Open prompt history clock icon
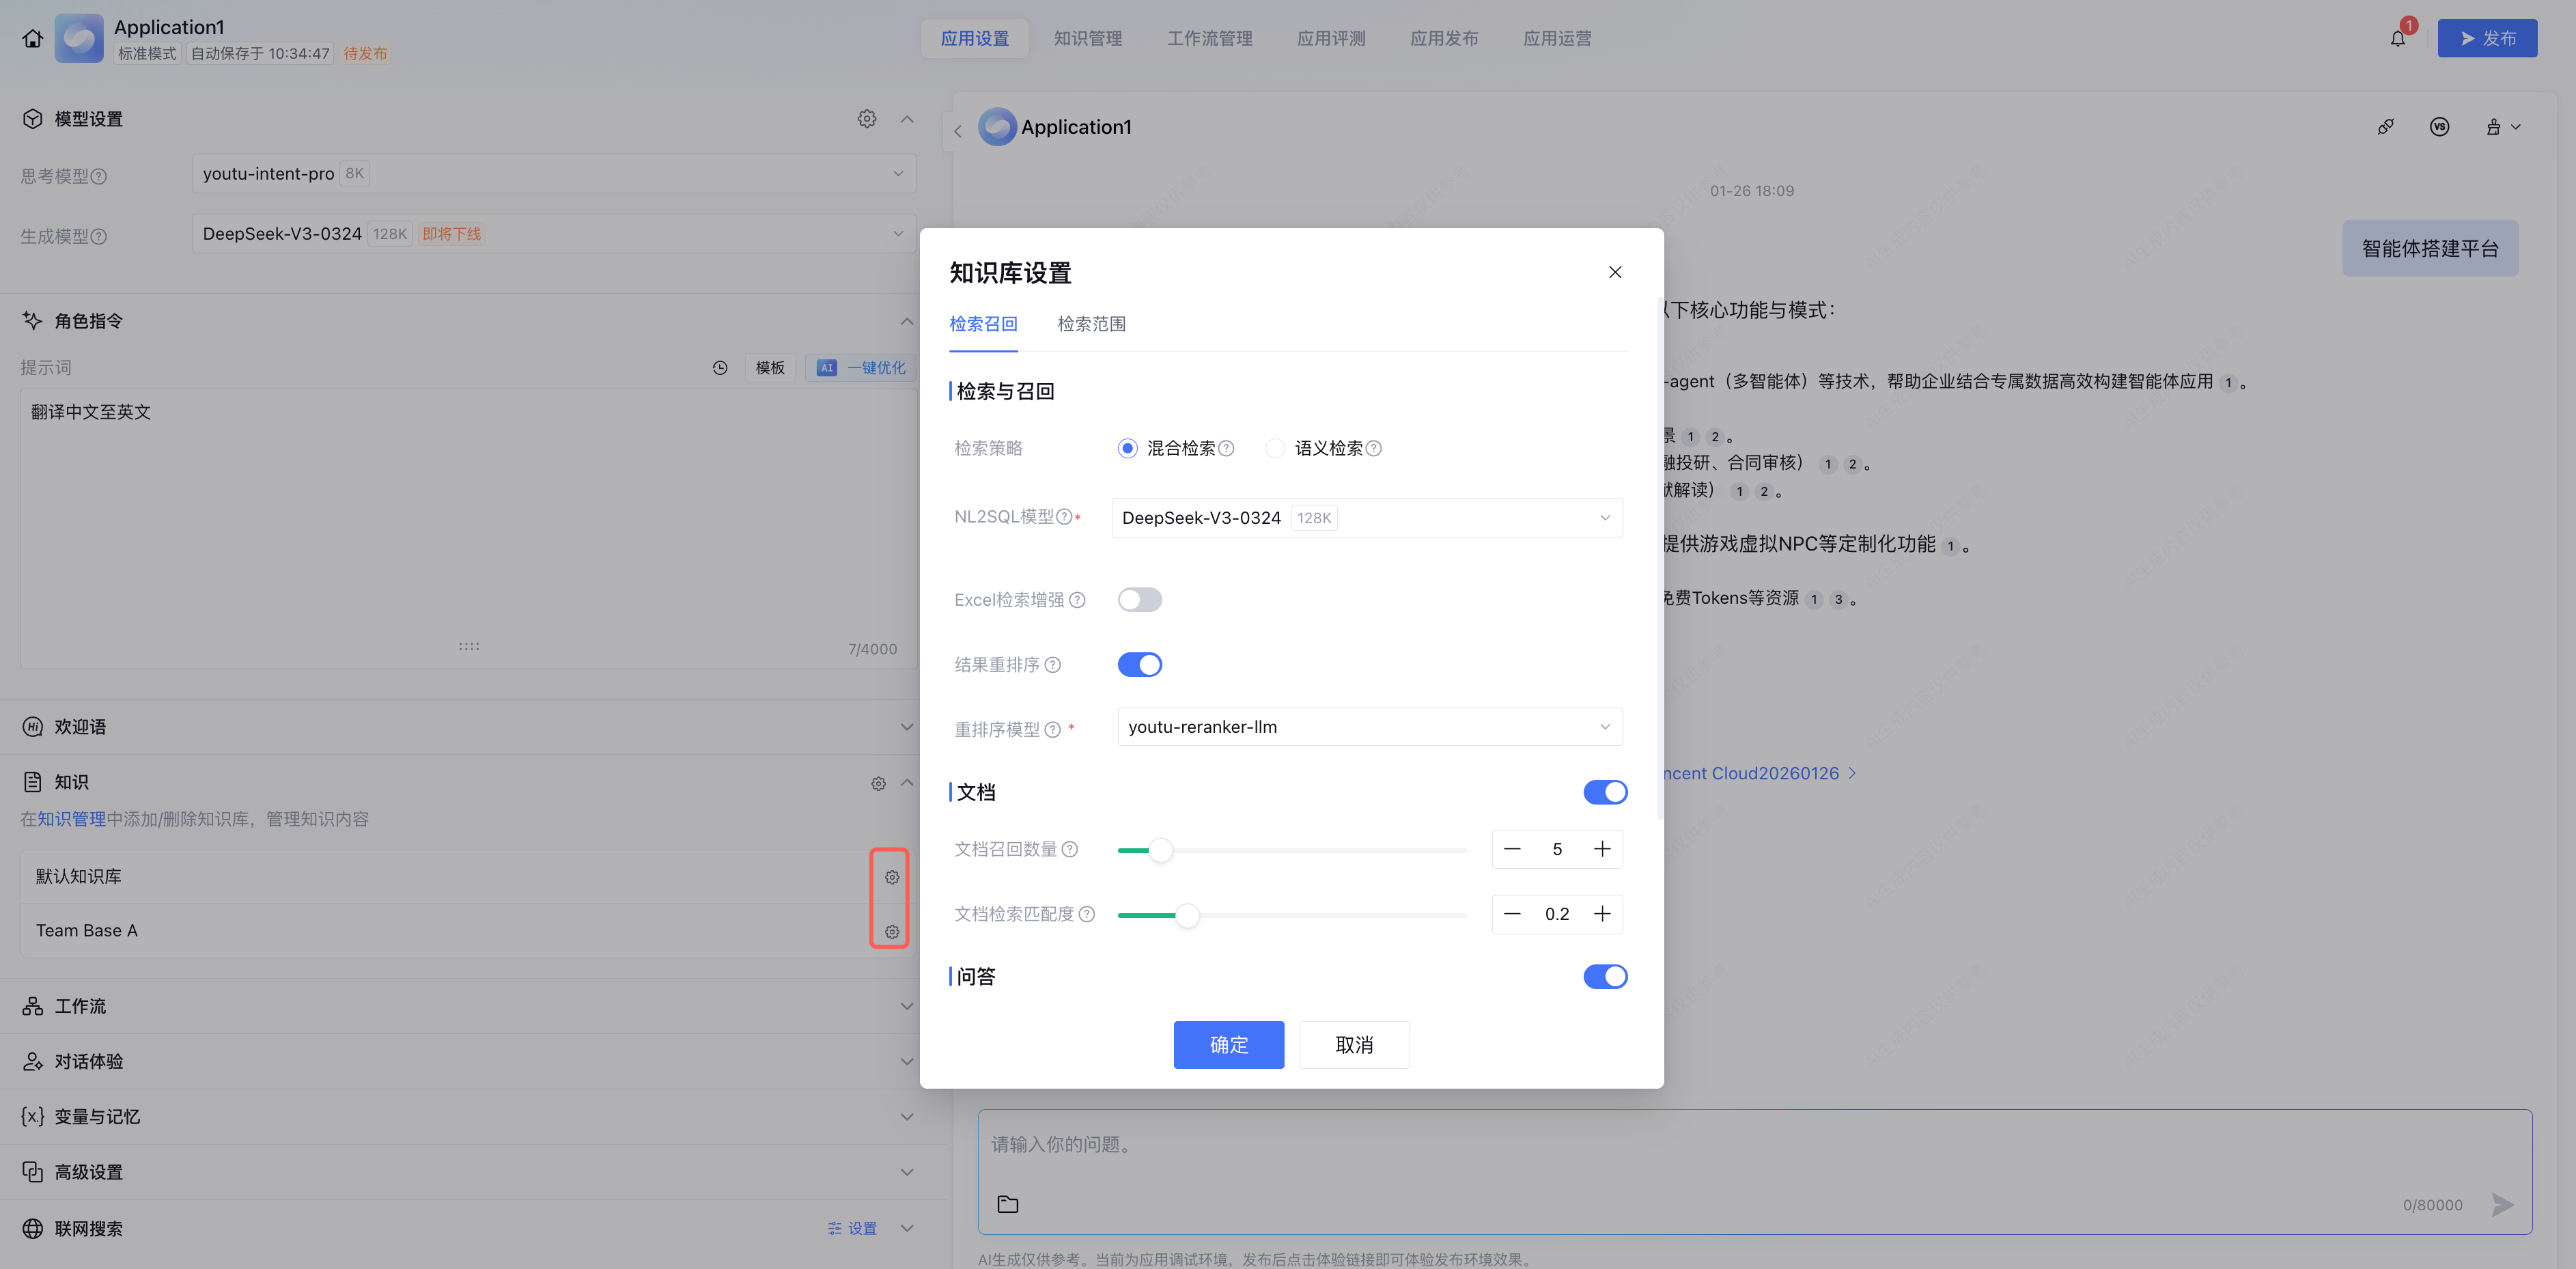The width and height of the screenshot is (2576, 1269). click(720, 368)
